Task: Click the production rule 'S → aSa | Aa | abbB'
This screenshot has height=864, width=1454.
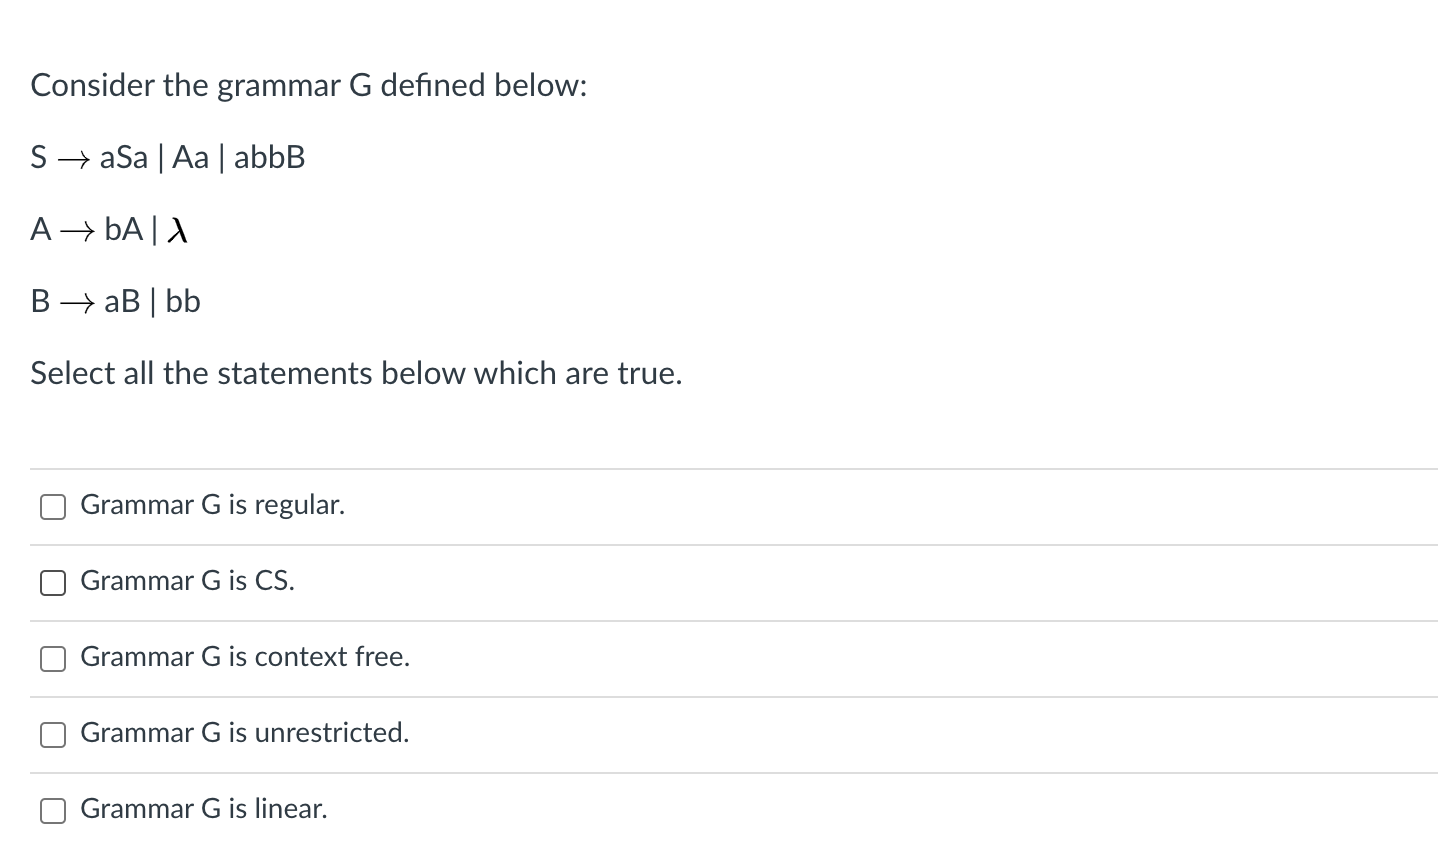Action: point(168,157)
